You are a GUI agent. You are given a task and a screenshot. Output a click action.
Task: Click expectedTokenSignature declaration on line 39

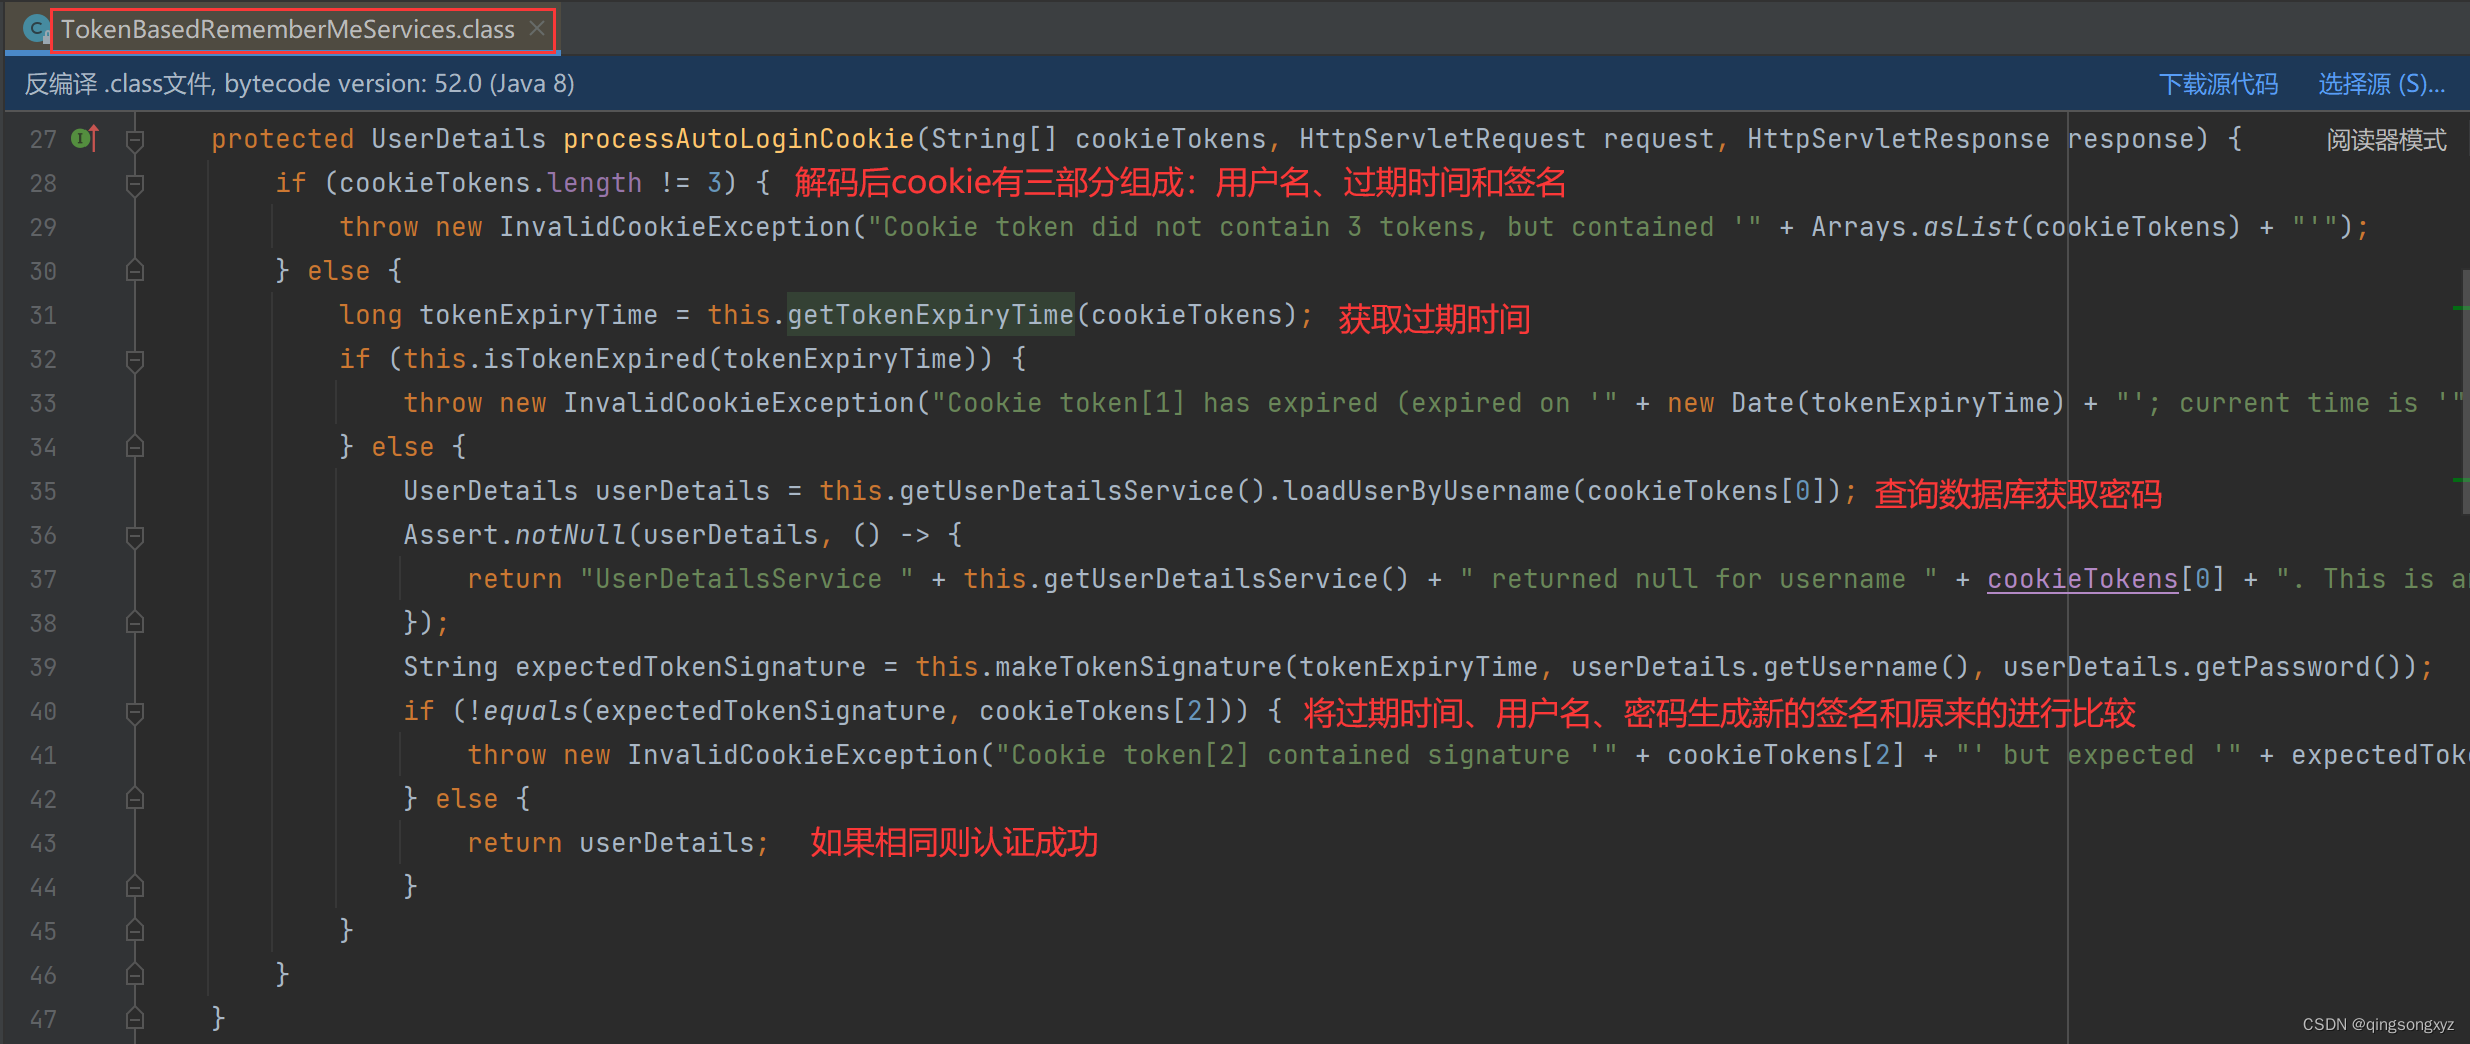coord(691,667)
